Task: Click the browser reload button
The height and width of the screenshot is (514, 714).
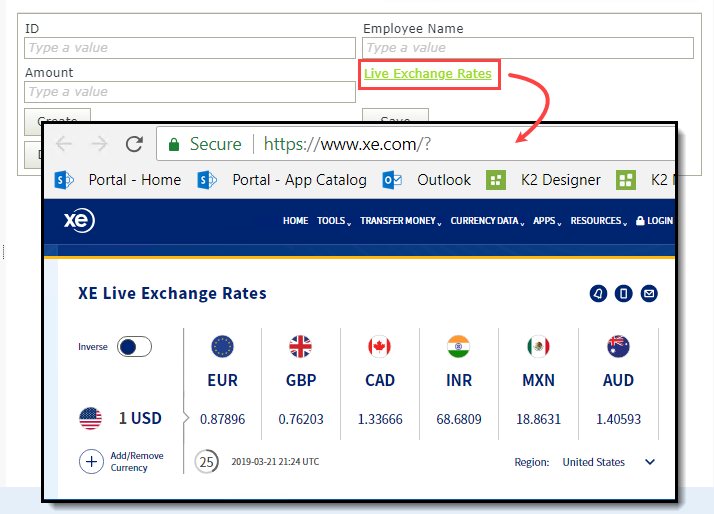Action: tap(134, 144)
